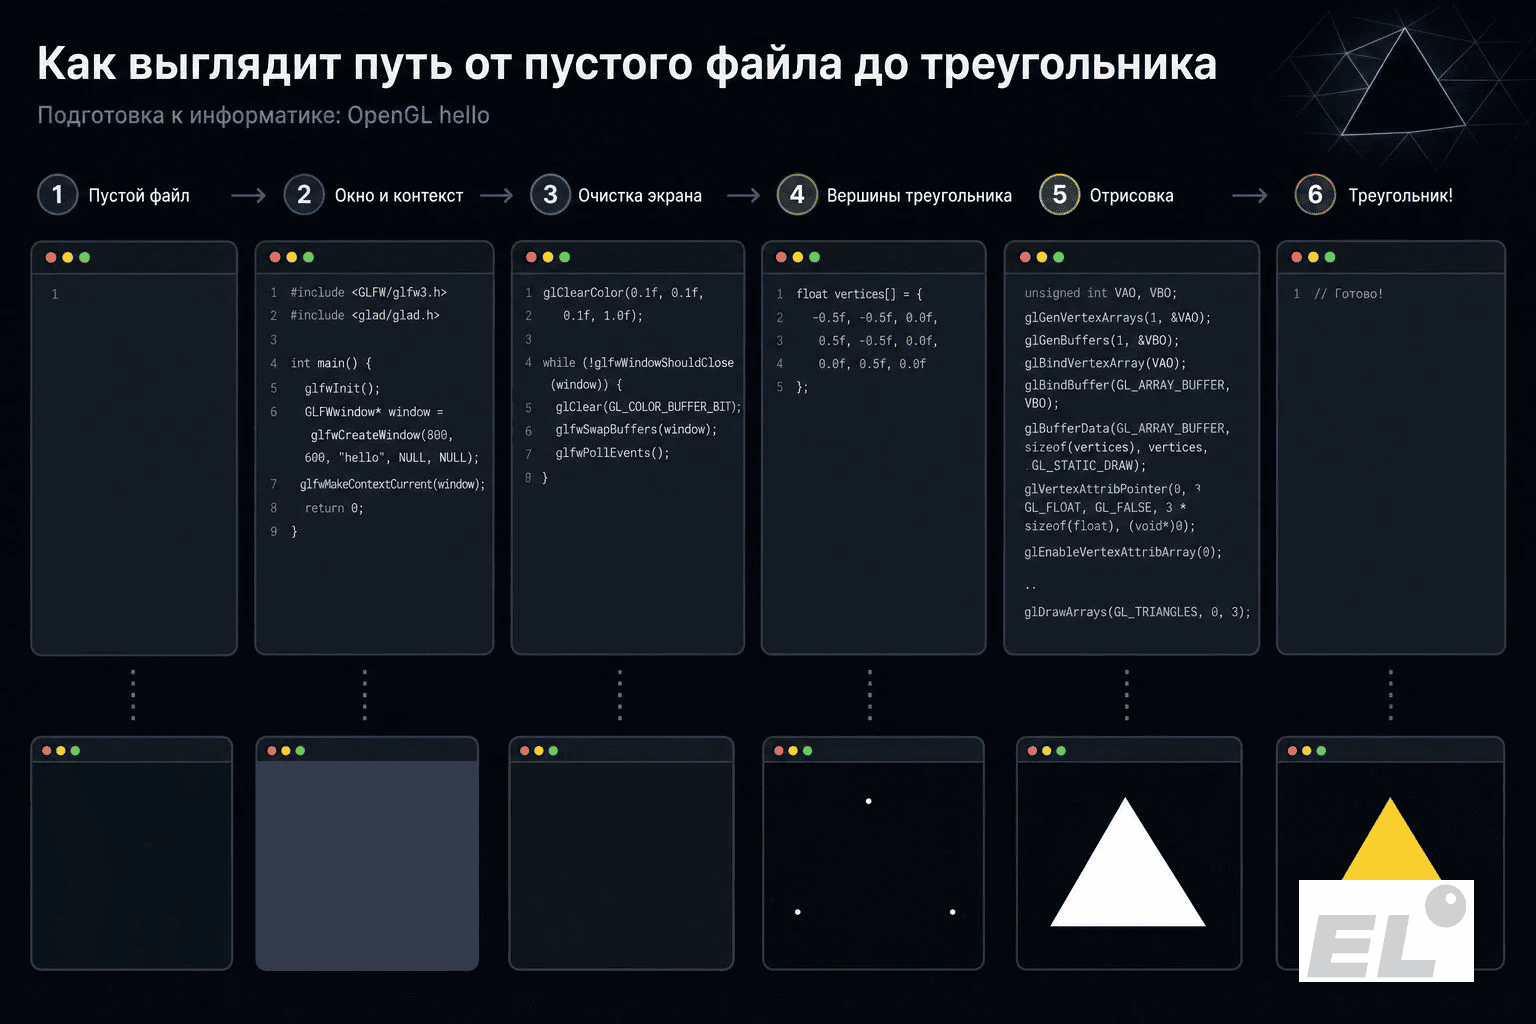
Task: Click the green dot of the glClearColor code window
Action: point(565,257)
